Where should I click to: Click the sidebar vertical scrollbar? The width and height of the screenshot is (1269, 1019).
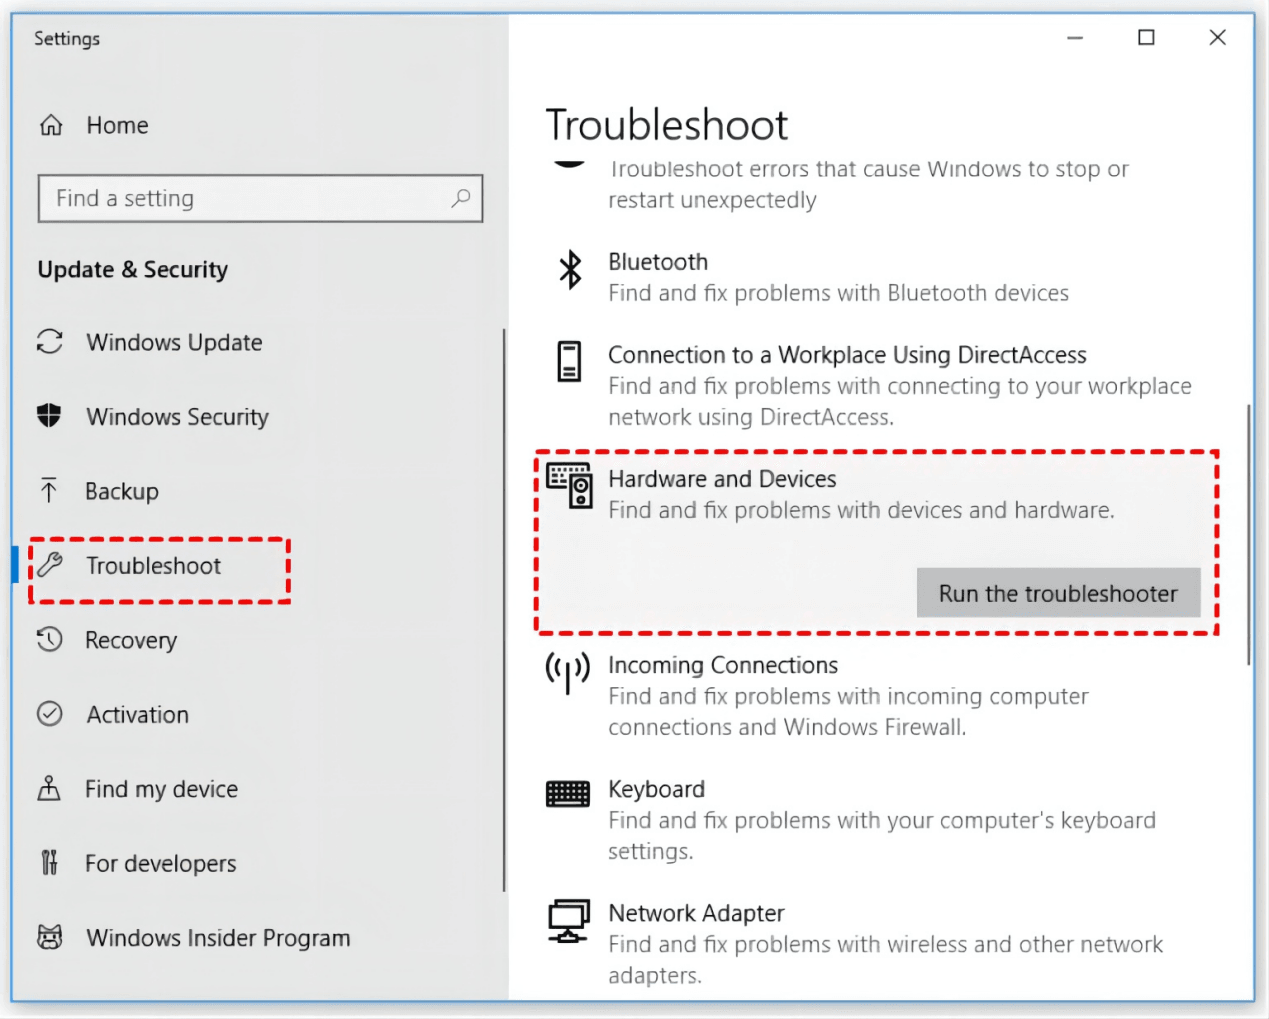pyautogui.click(x=503, y=610)
